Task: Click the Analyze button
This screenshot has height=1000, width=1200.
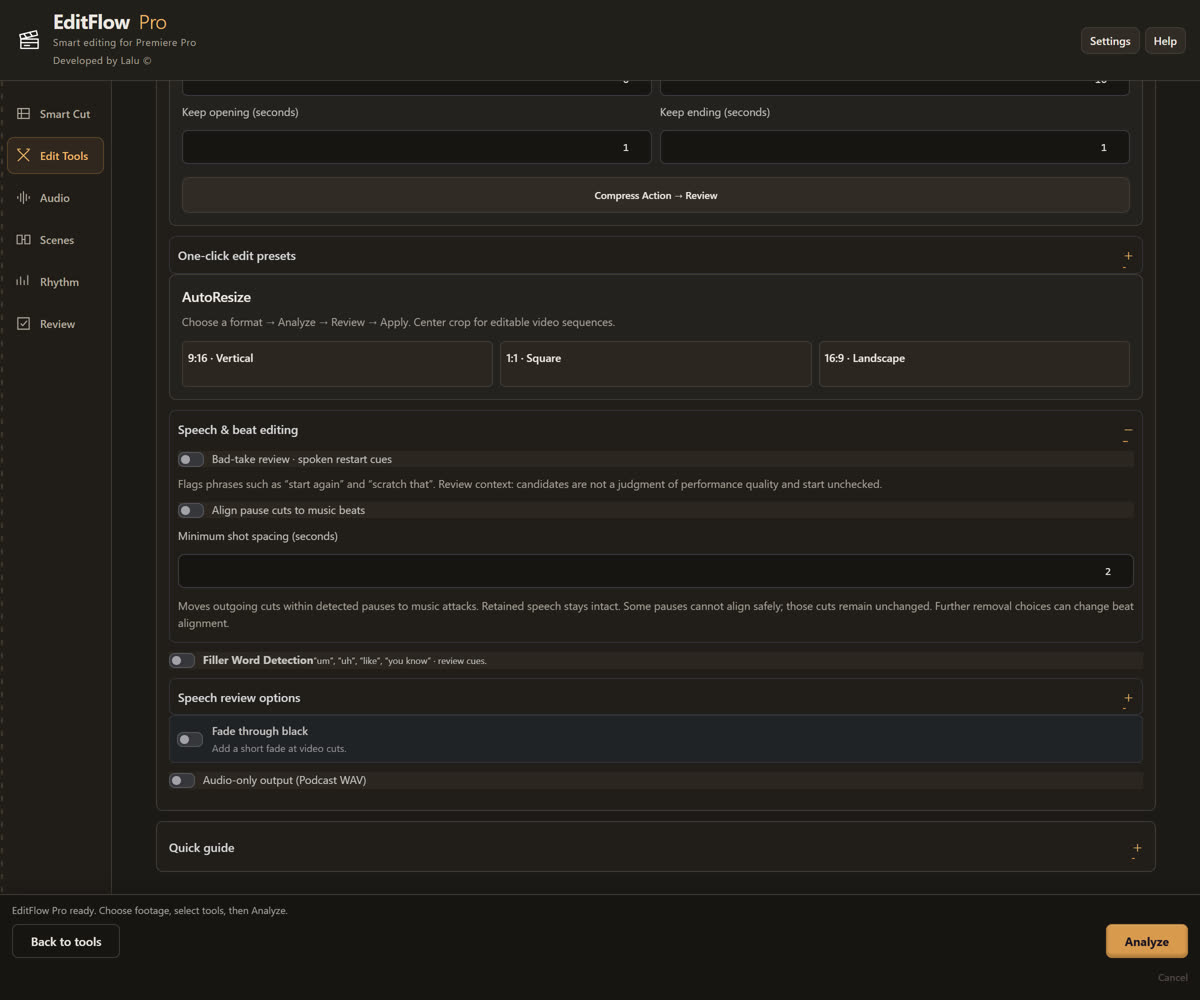Action: [x=1147, y=941]
